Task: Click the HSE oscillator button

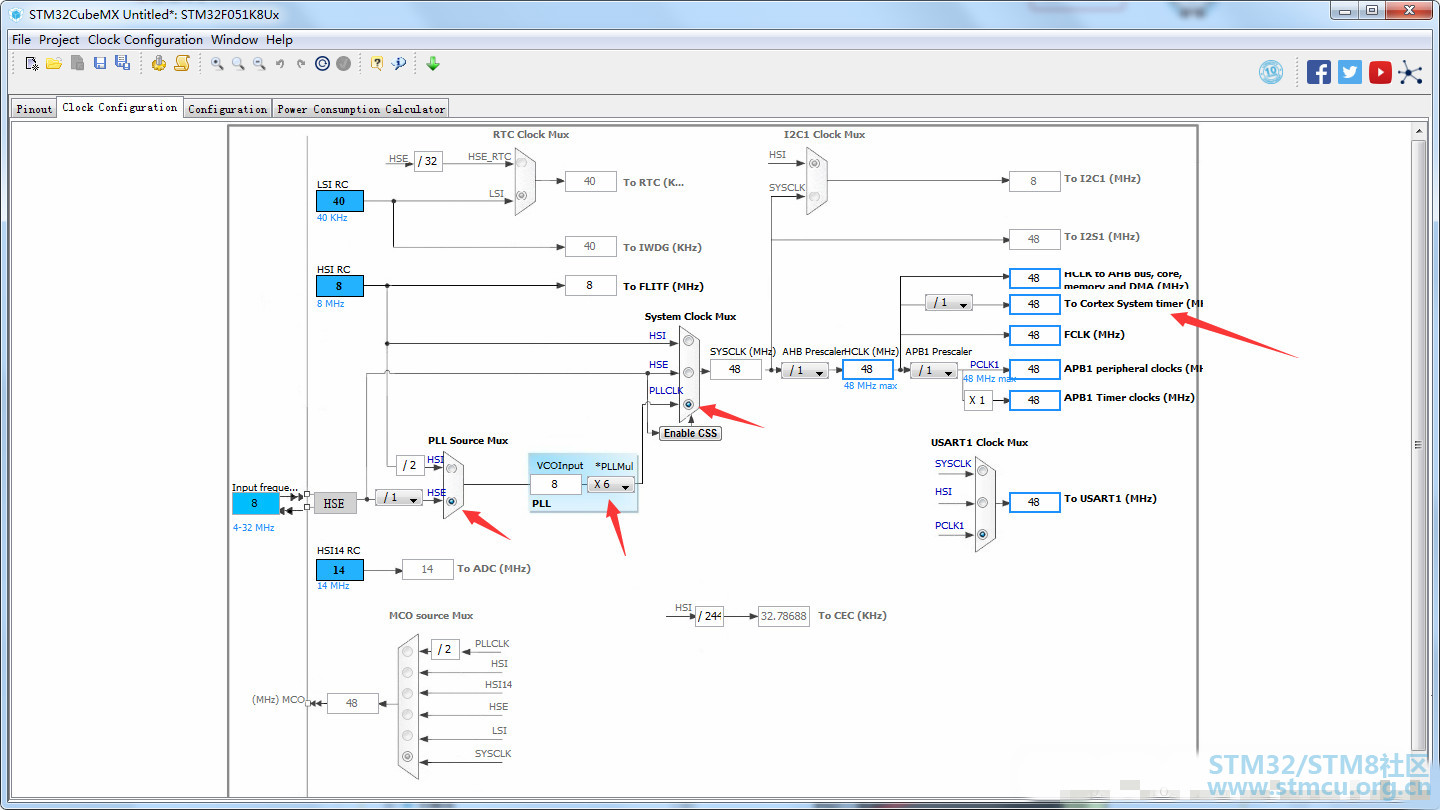Action: tap(334, 503)
